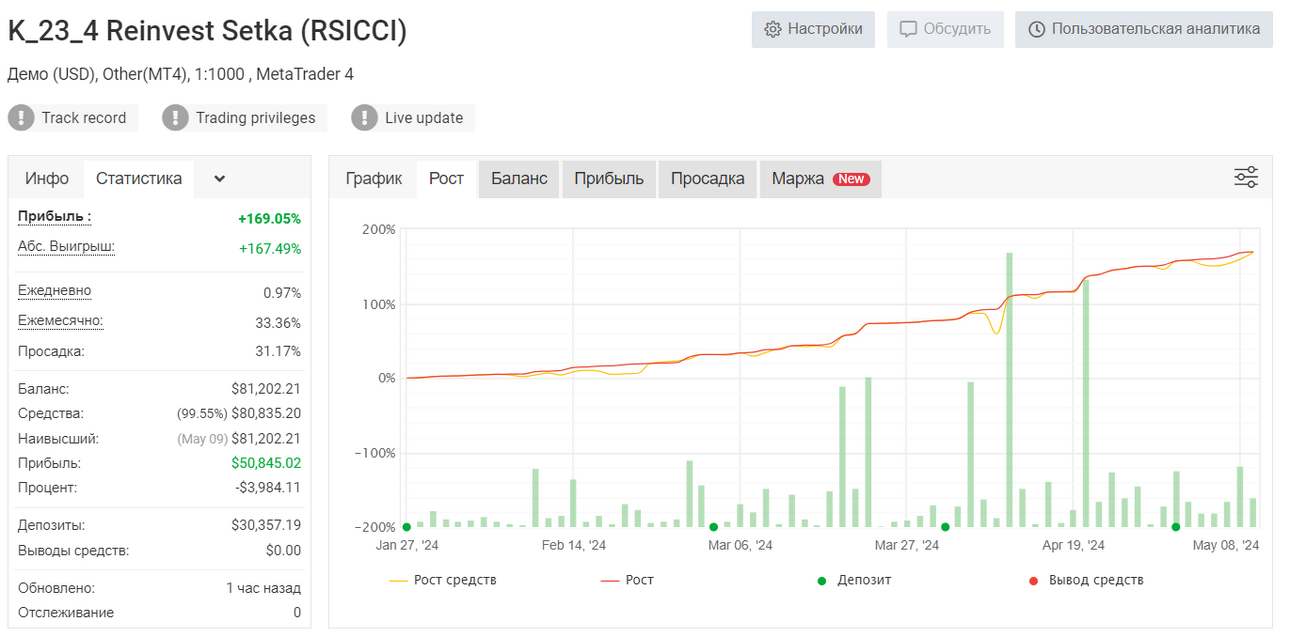
Task: Click the 1 час назад updated value
Action: point(263,588)
